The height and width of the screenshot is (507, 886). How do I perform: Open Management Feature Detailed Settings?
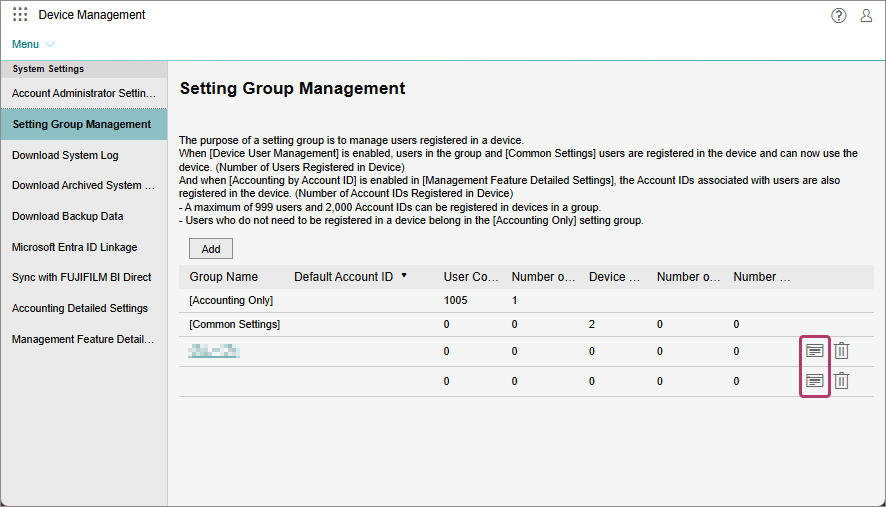click(84, 339)
